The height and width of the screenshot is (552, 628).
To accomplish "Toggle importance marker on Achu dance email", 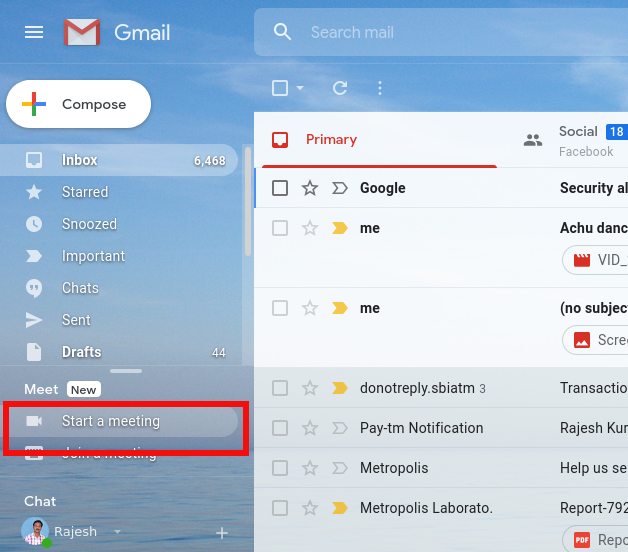I will 340,228.
